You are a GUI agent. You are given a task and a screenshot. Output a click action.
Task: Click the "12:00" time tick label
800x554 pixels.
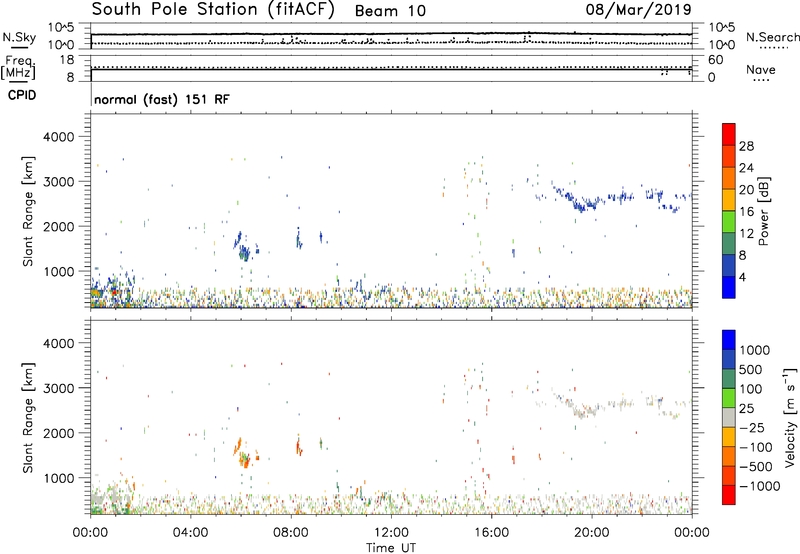click(x=391, y=533)
